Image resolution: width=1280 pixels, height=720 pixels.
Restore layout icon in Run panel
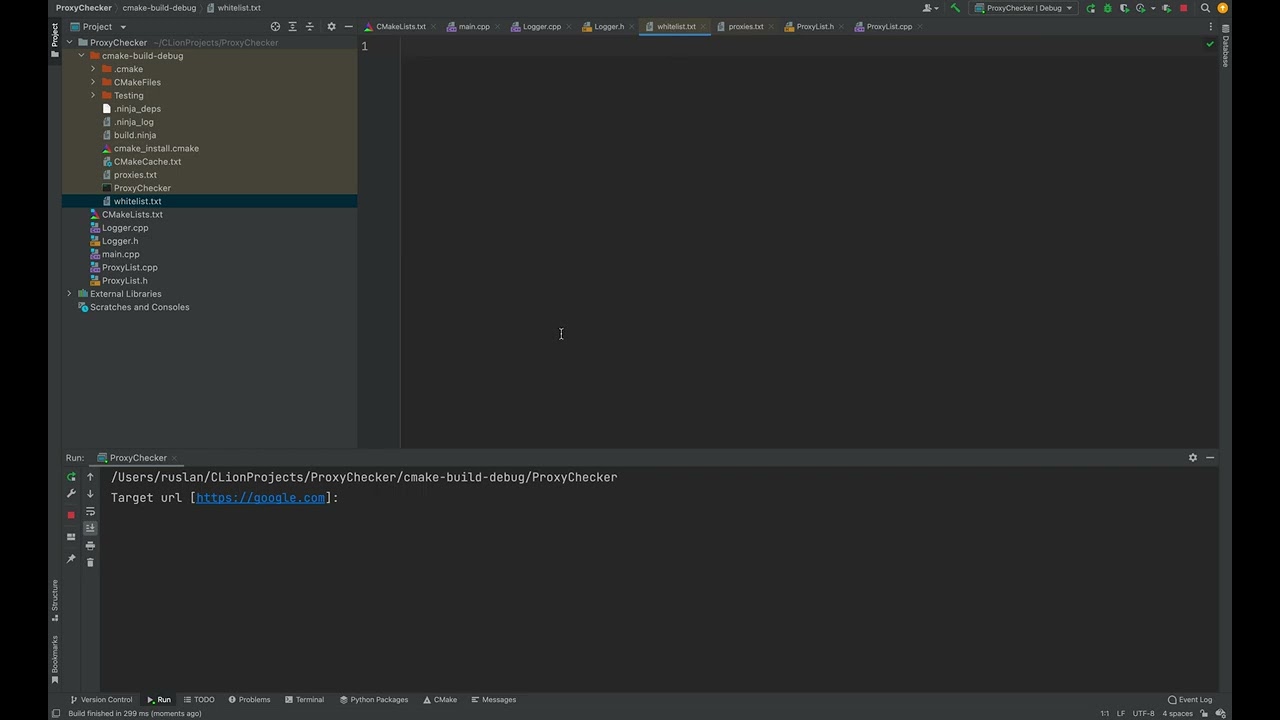[x=71, y=537]
